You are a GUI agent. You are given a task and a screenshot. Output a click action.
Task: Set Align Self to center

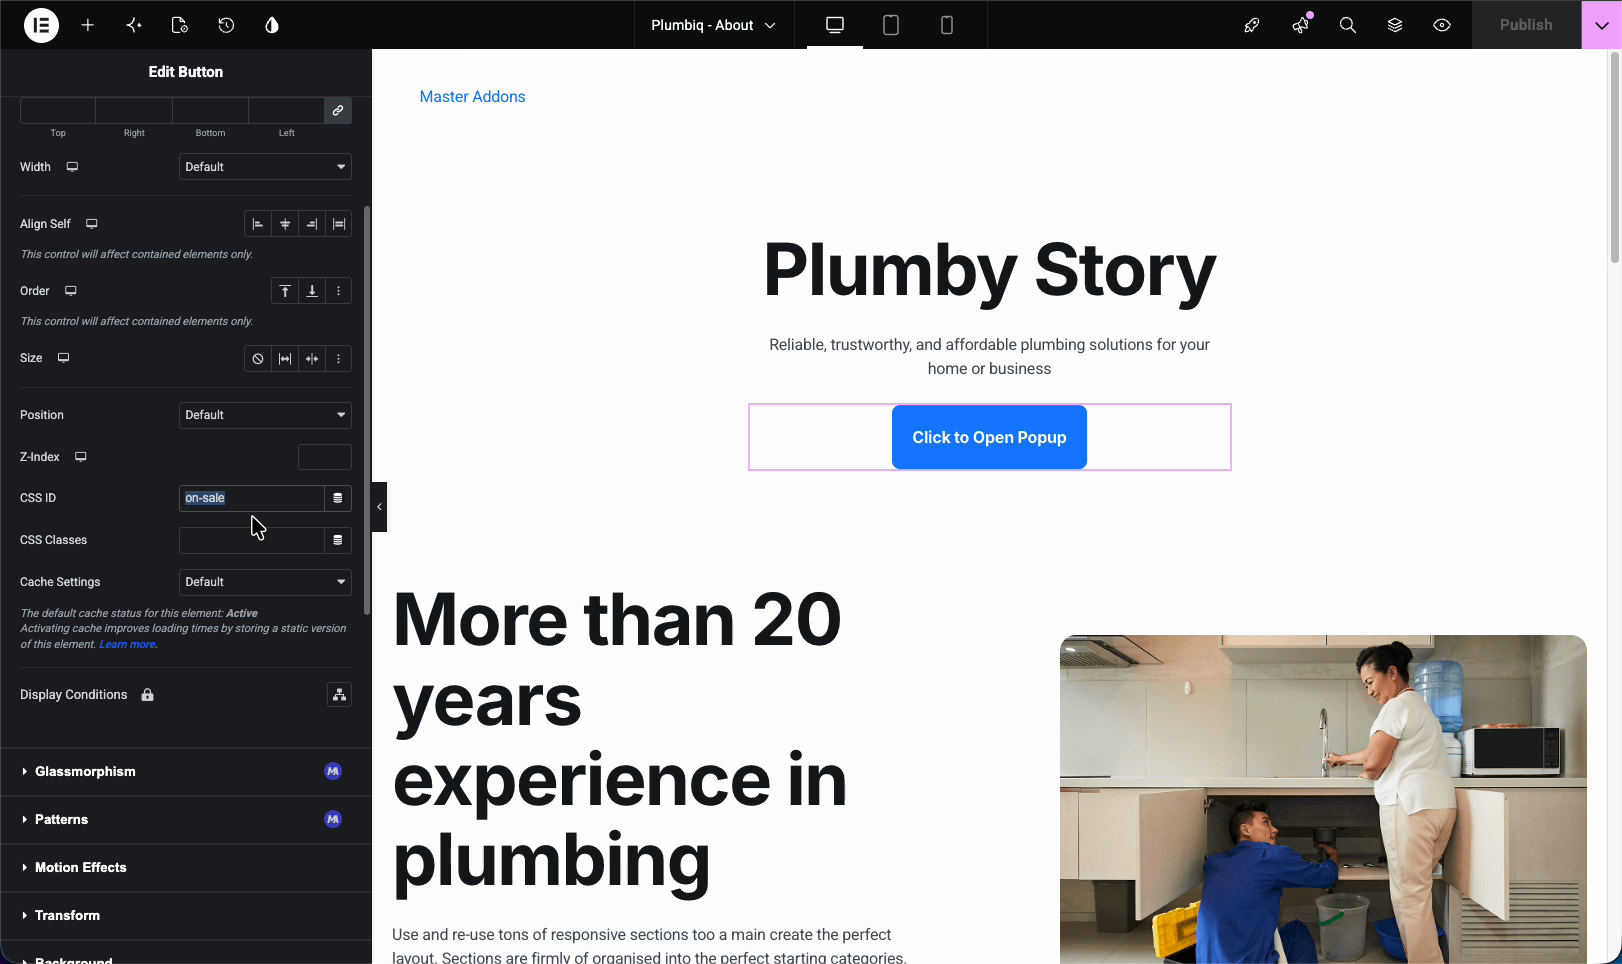pos(285,224)
